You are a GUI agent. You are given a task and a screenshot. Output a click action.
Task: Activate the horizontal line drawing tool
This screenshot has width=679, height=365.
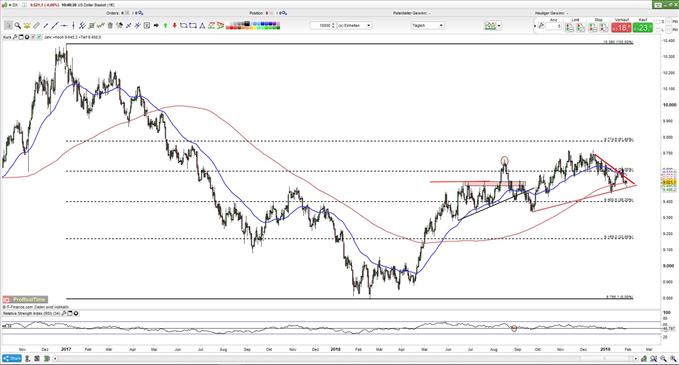pyautogui.click(x=64, y=26)
